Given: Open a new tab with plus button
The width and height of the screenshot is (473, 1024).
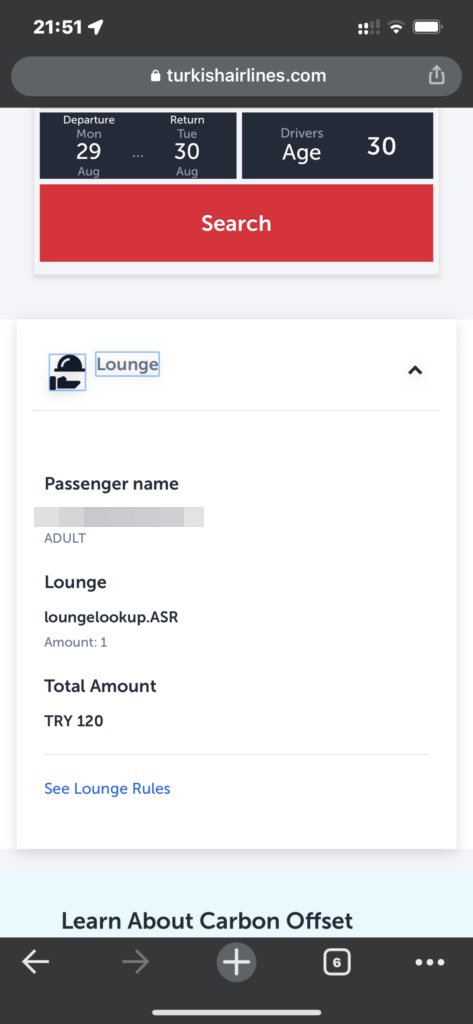Looking at the screenshot, I should coord(236,962).
